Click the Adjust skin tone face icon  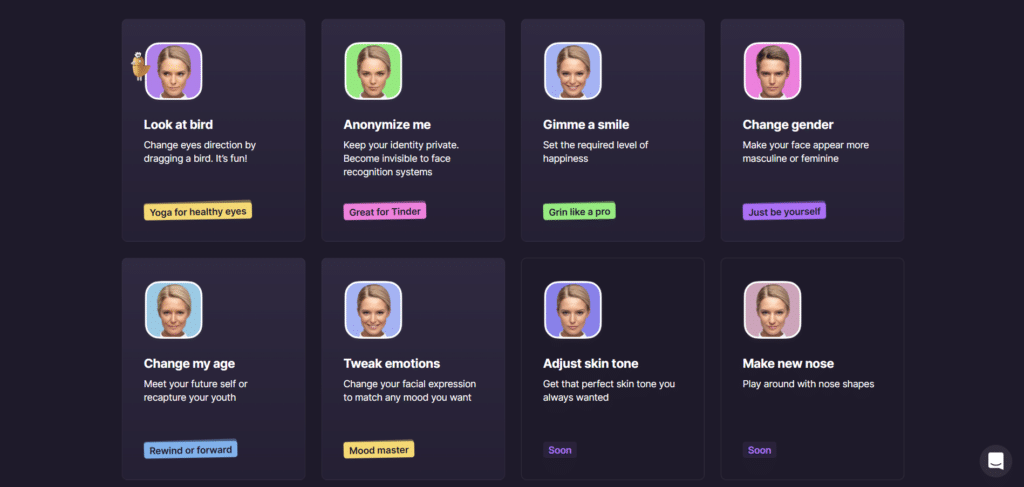(x=573, y=310)
